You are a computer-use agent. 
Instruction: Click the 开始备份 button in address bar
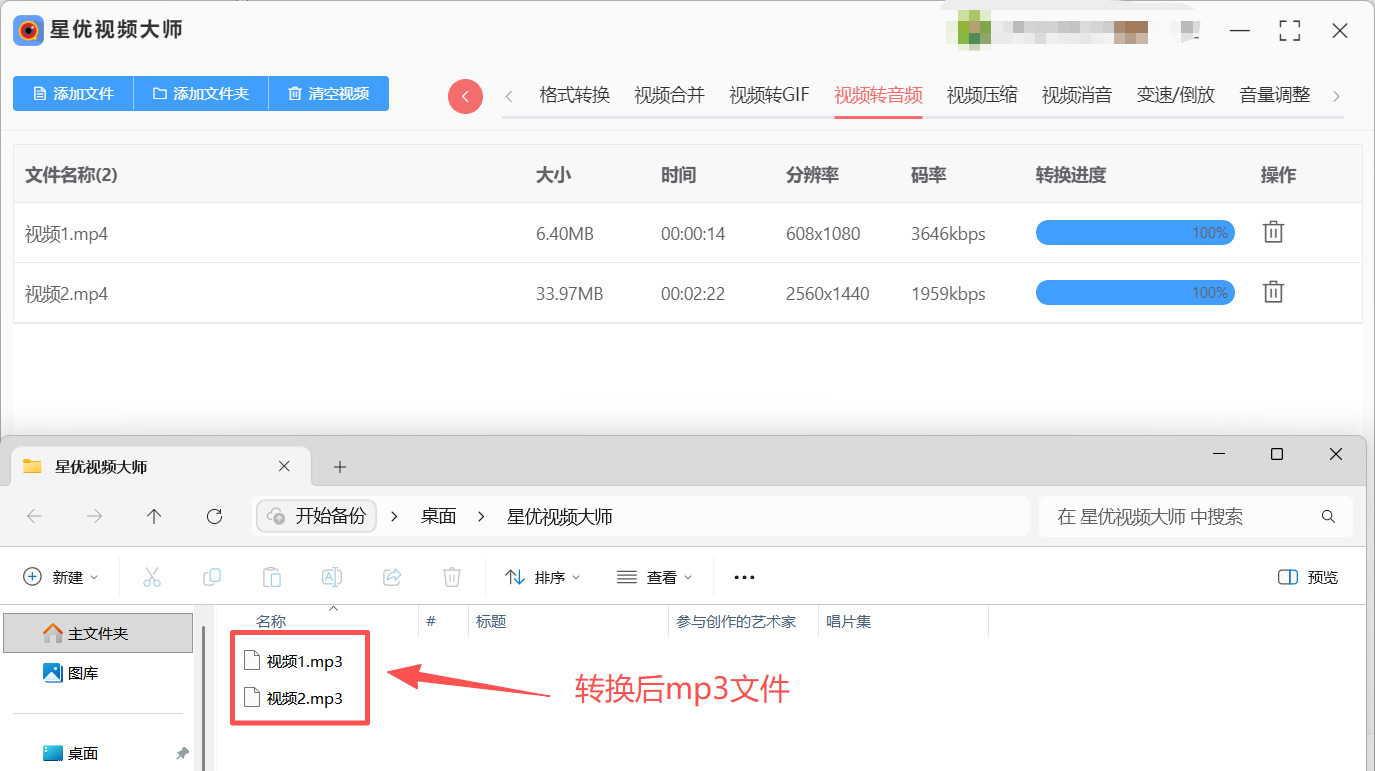coord(318,516)
